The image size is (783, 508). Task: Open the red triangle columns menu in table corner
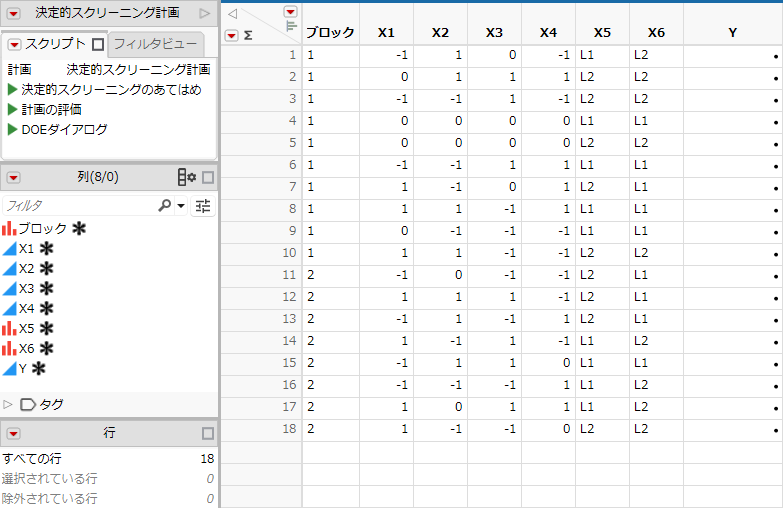290,11
